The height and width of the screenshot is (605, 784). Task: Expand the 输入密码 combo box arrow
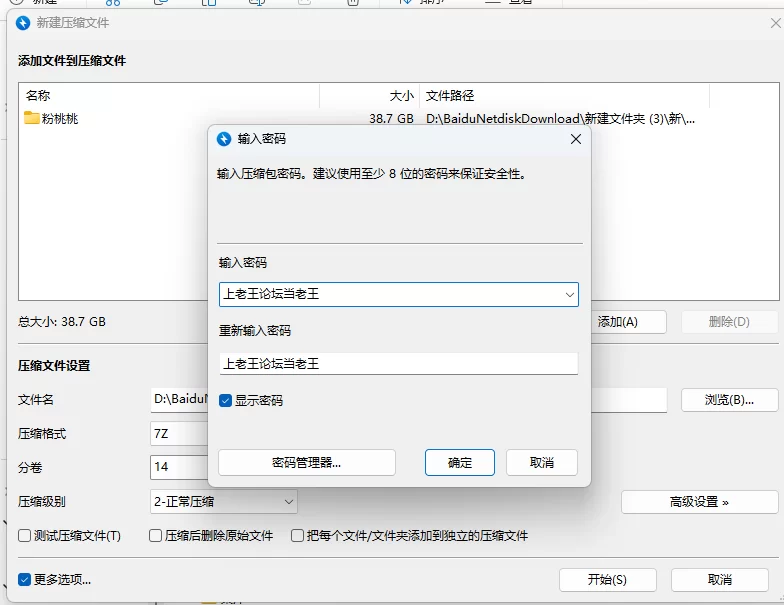570,294
